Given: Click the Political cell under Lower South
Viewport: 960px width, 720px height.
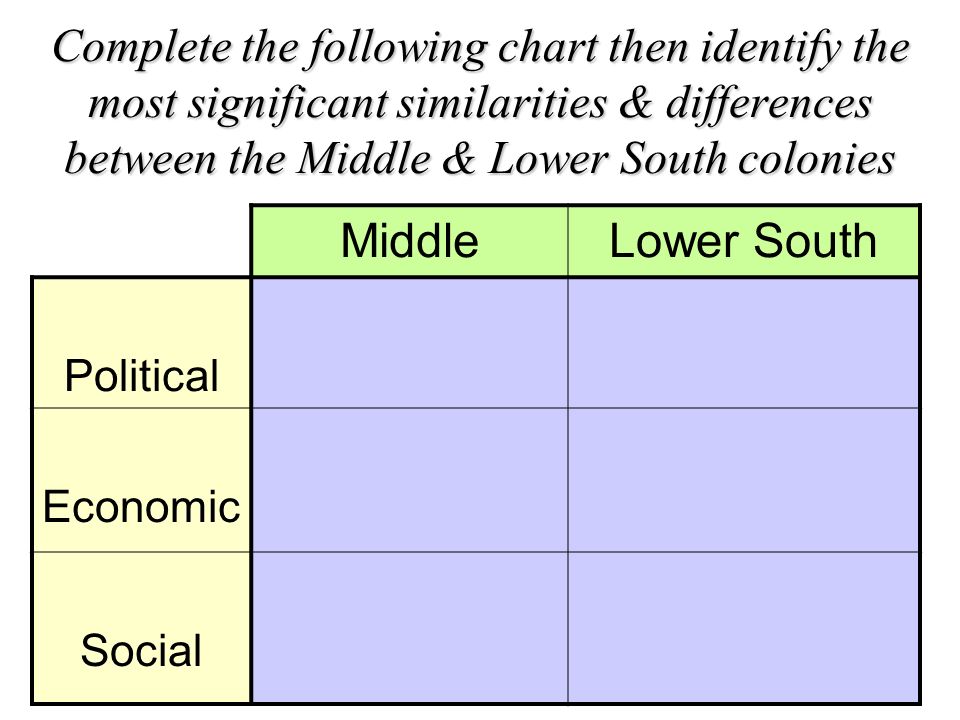Looking at the screenshot, I should (x=743, y=343).
